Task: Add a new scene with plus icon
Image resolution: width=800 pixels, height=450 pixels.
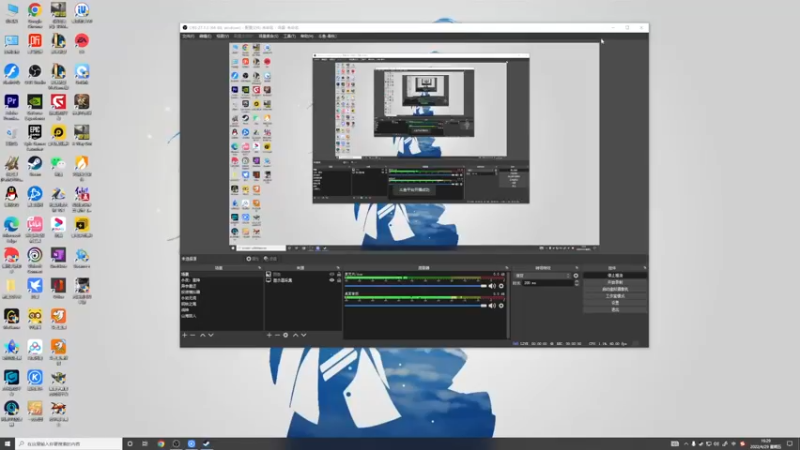Action: coord(185,335)
